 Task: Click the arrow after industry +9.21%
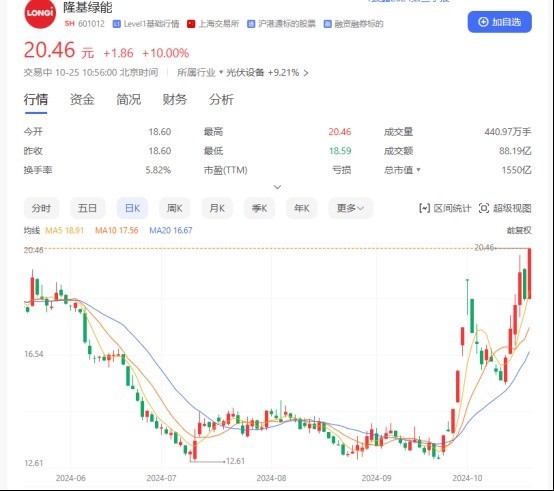(306, 73)
